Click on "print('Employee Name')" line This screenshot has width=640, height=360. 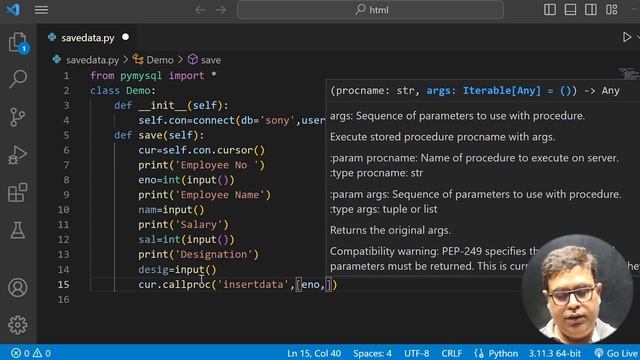tap(204, 195)
